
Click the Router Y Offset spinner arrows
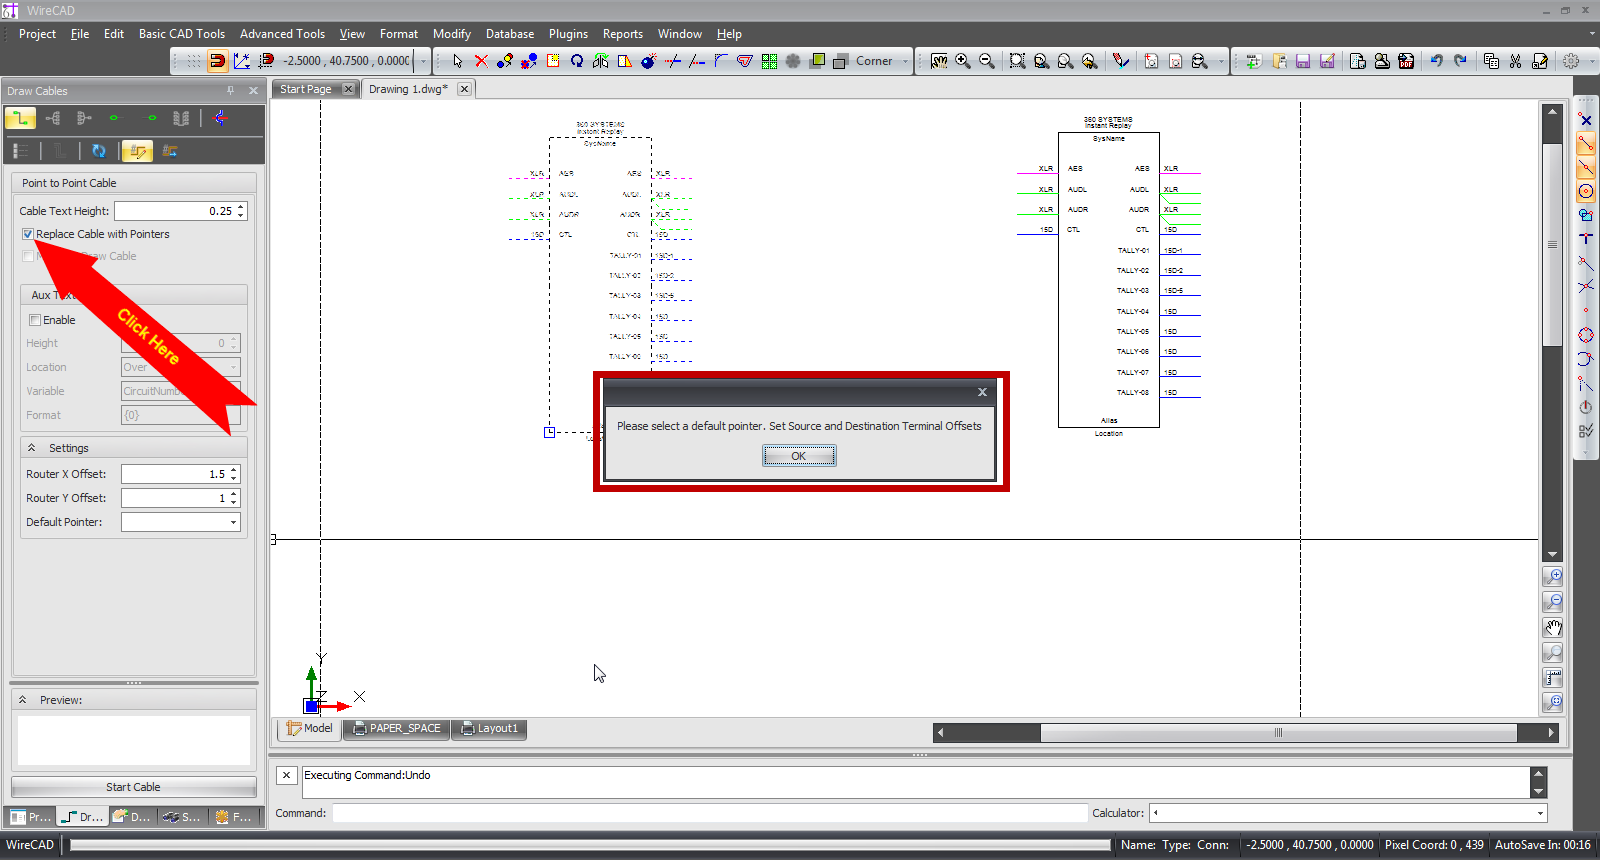click(234, 498)
